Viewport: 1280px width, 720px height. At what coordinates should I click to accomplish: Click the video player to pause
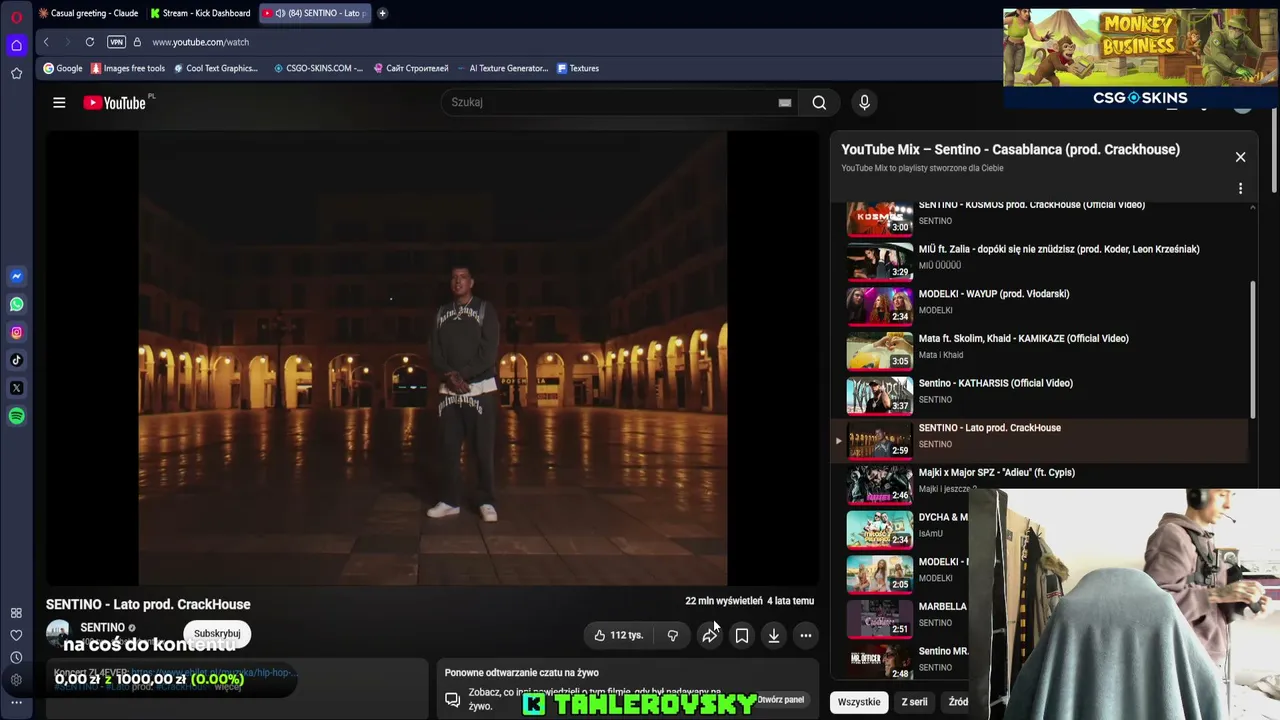432,358
